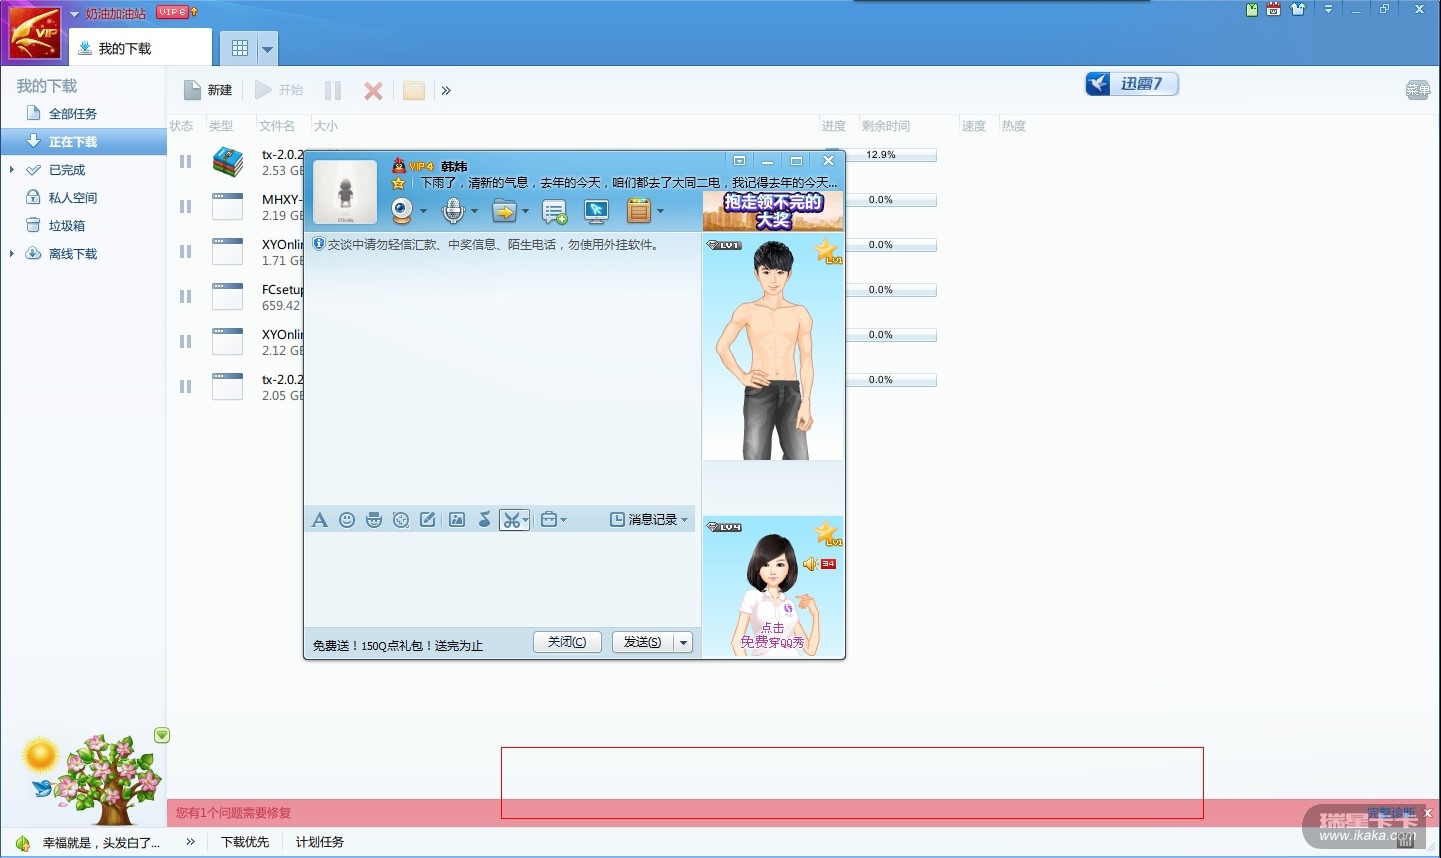Click the send file folder icon
This screenshot has width=1441, height=858.
coord(504,210)
